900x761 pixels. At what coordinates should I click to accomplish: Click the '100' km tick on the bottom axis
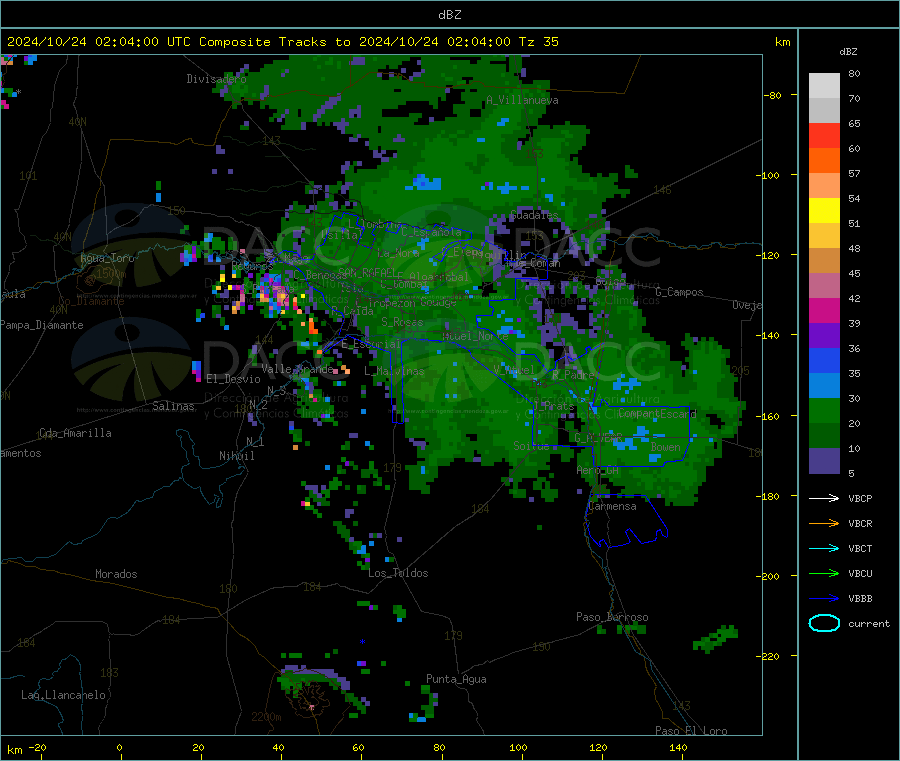[518, 747]
